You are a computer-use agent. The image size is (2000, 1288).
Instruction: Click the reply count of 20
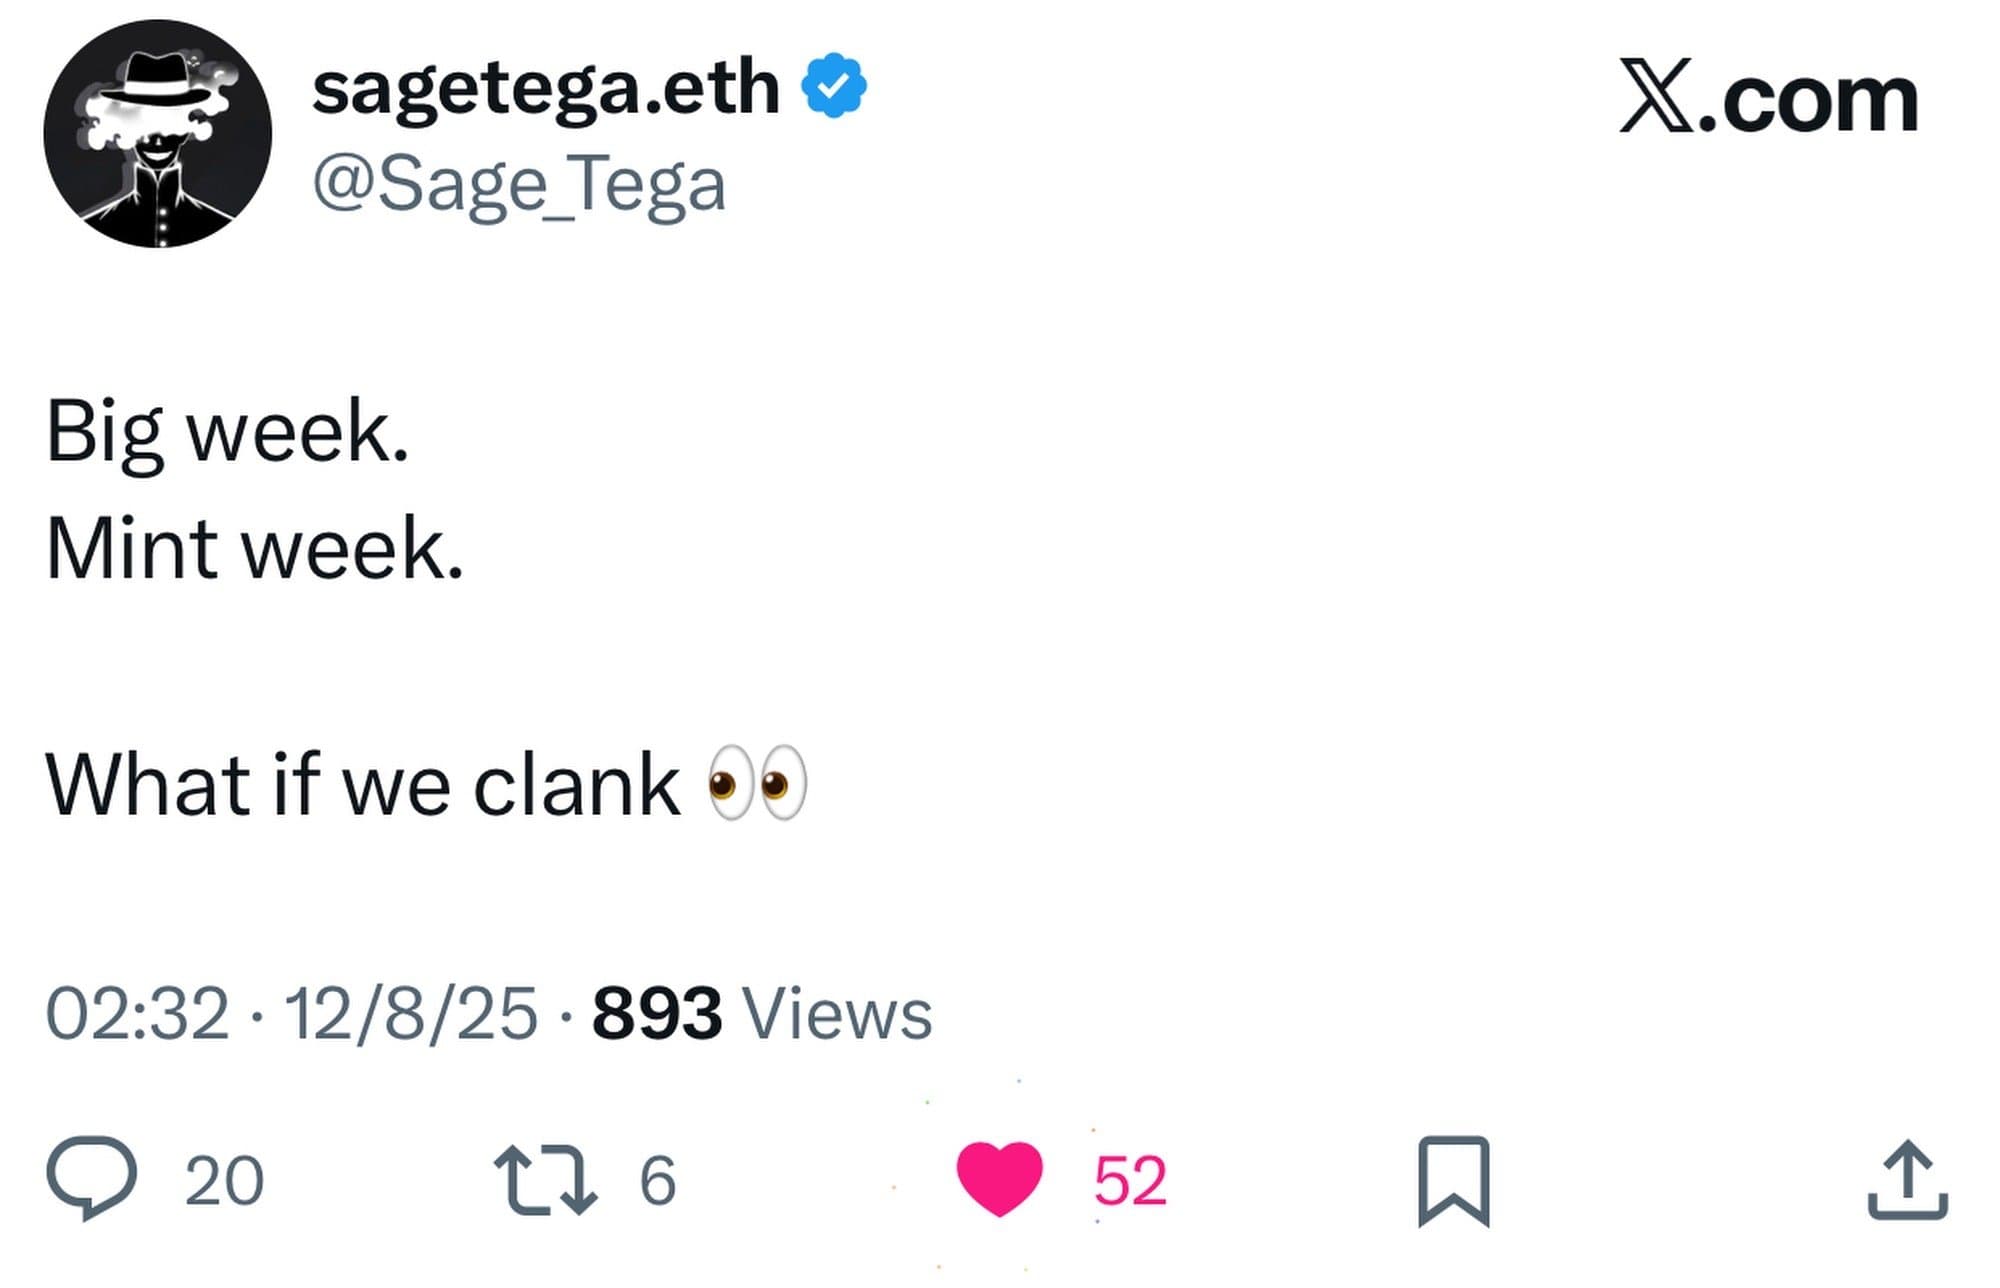pyautogui.click(x=224, y=1181)
